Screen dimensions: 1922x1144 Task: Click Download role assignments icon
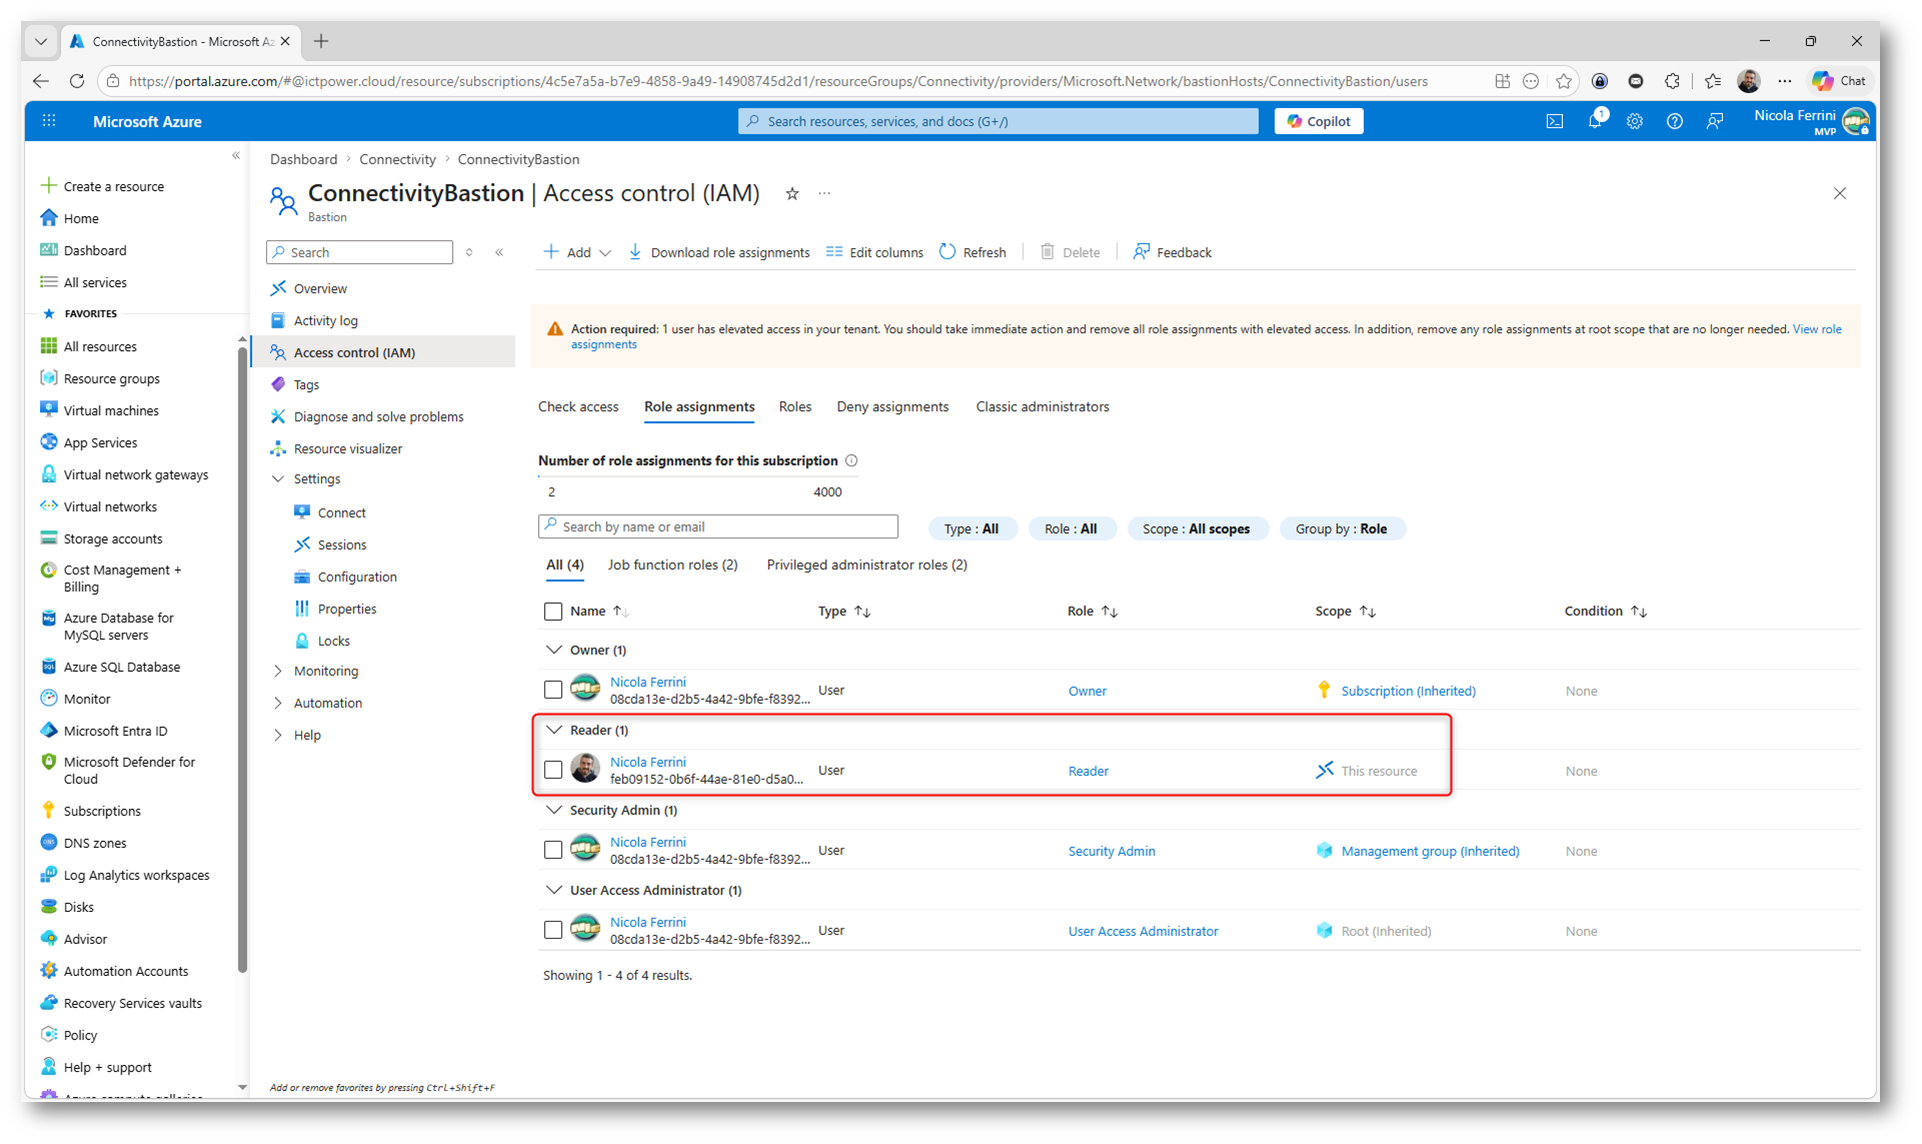click(635, 252)
